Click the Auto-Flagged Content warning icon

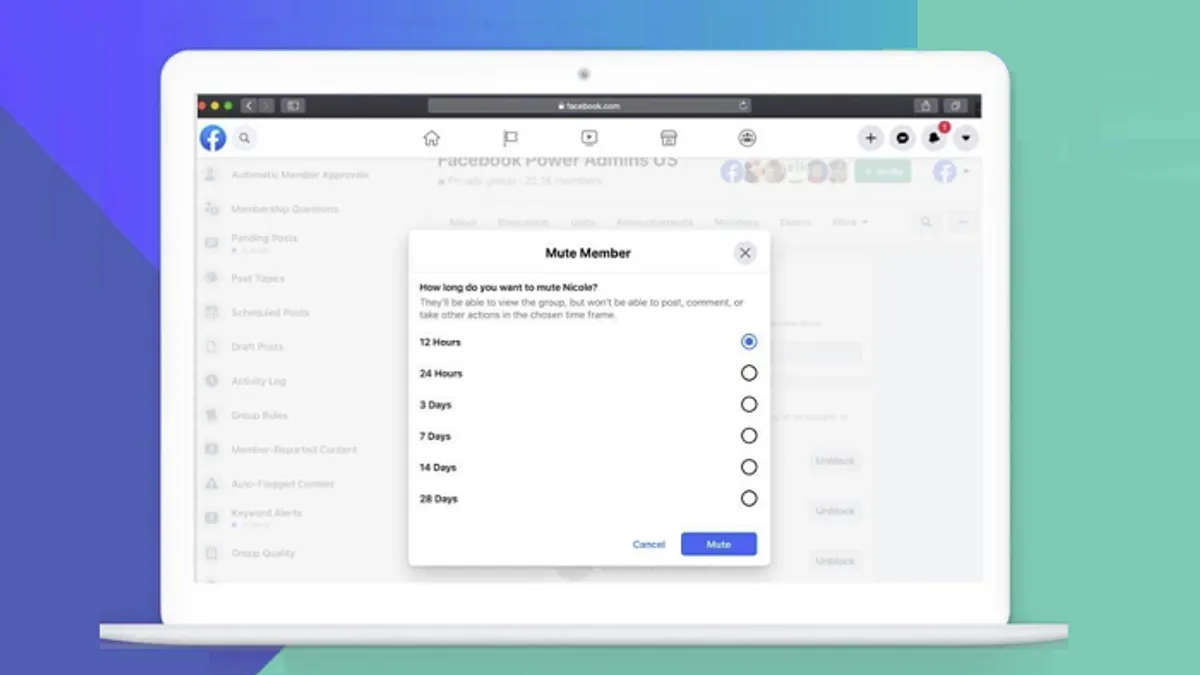[211, 484]
